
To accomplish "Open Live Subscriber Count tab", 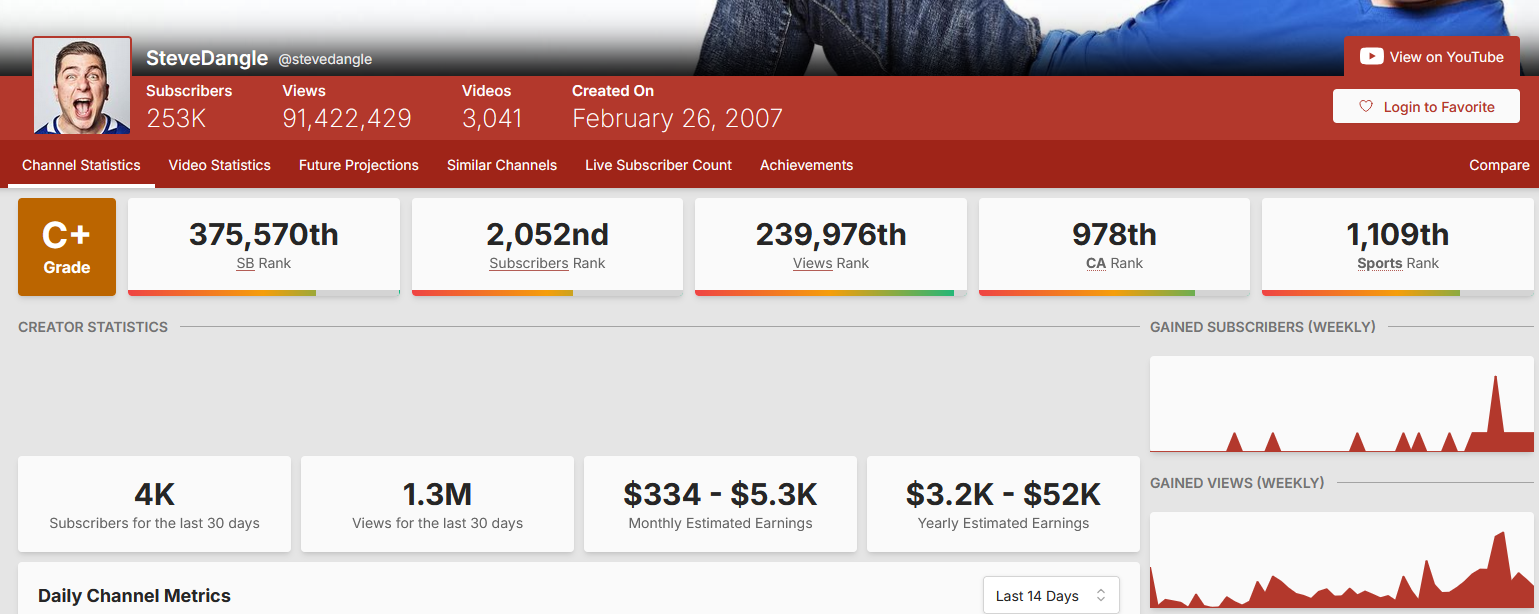I will pos(659,165).
